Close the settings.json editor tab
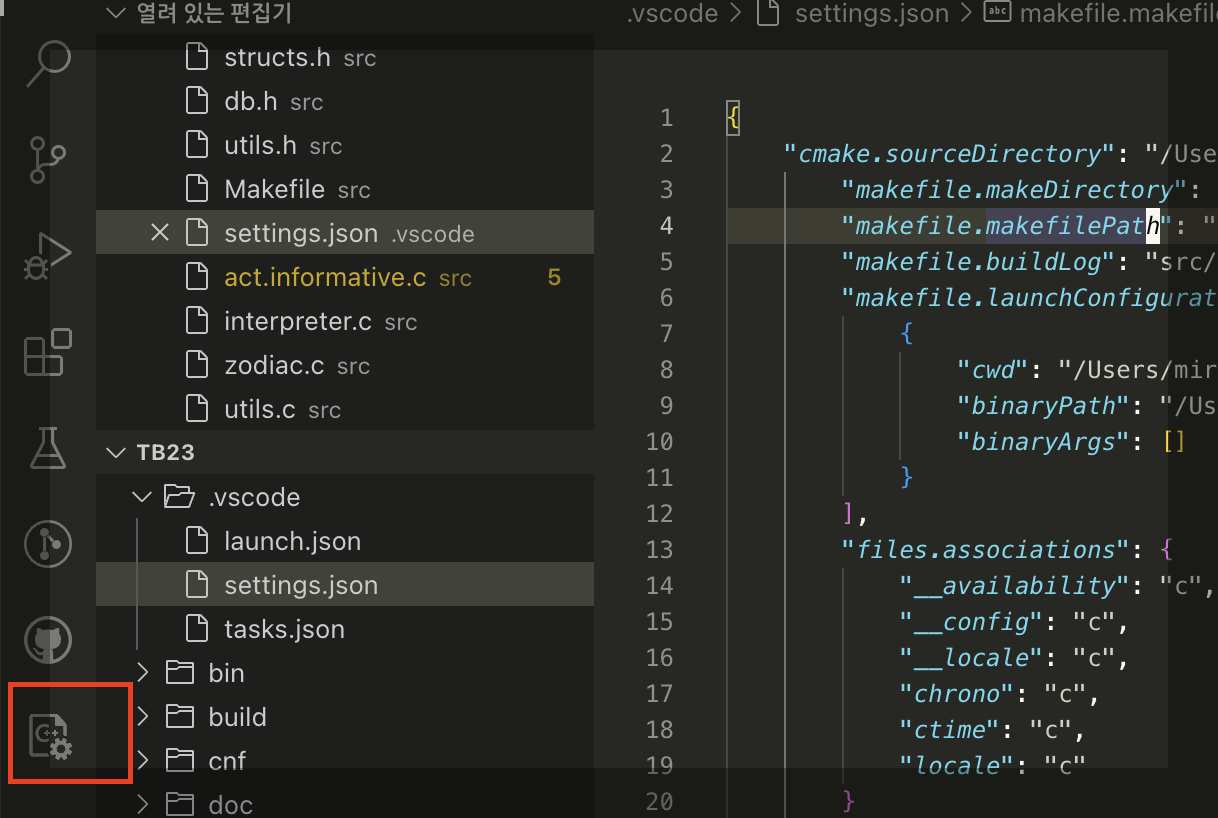This screenshot has height=818, width=1218. [x=160, y=232]
